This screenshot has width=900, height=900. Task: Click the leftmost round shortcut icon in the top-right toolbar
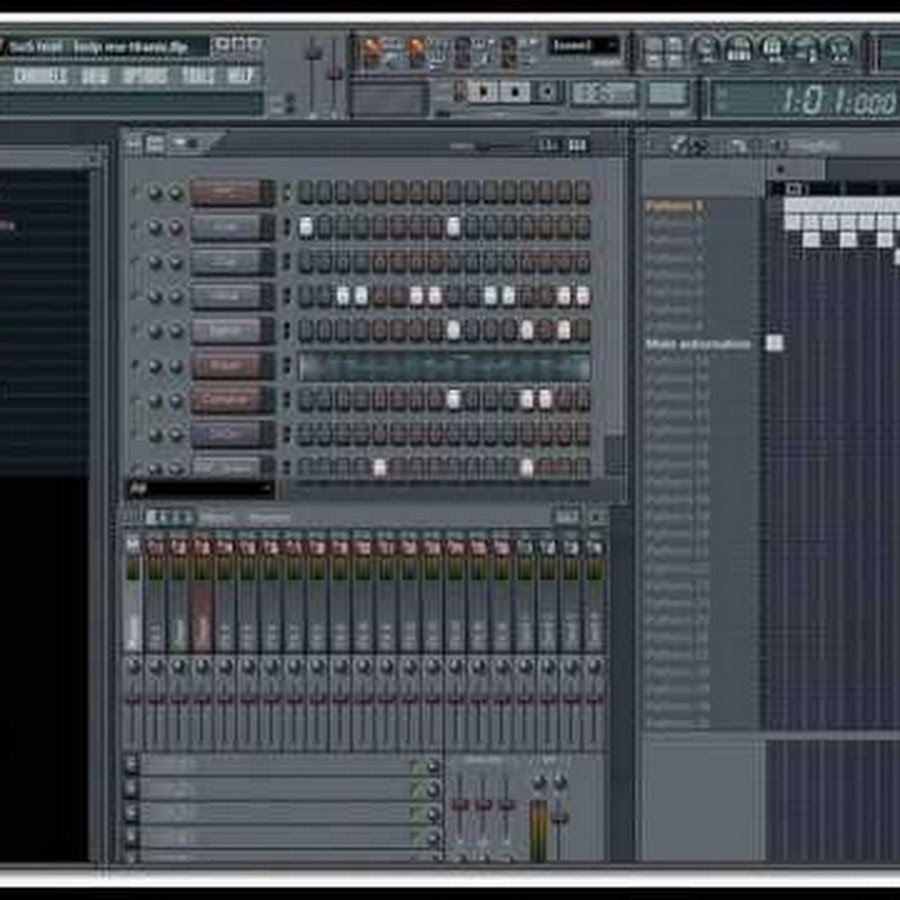(x=706, y=48)
